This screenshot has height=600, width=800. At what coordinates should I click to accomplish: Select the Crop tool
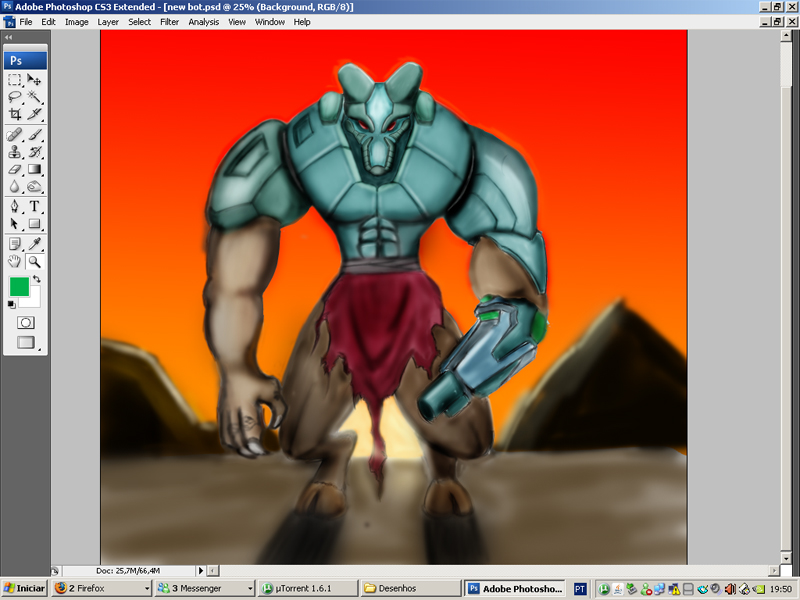14,114
